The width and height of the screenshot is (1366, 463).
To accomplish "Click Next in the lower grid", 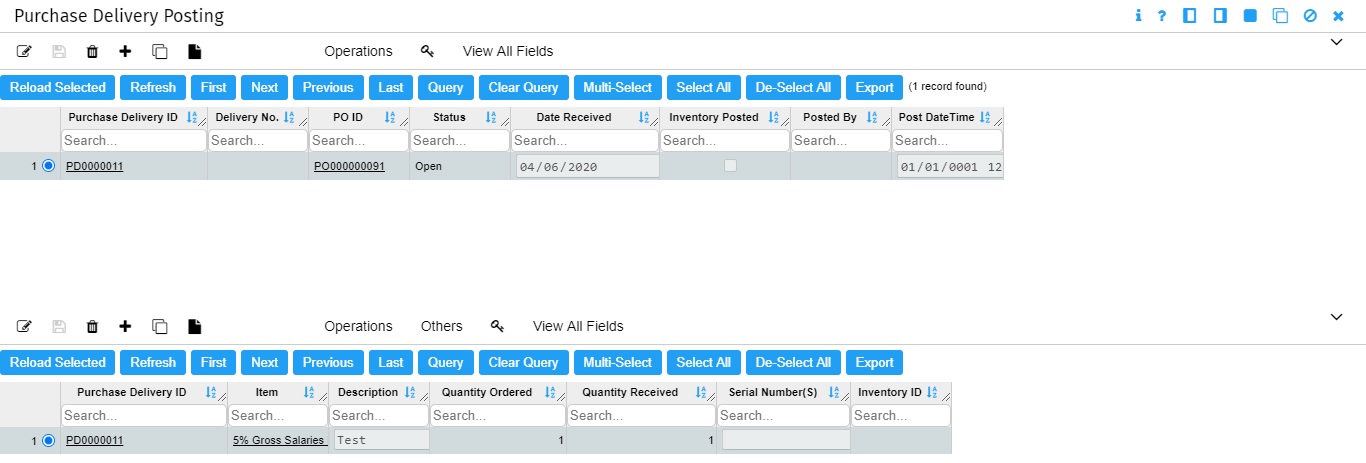I will [265, 362].
